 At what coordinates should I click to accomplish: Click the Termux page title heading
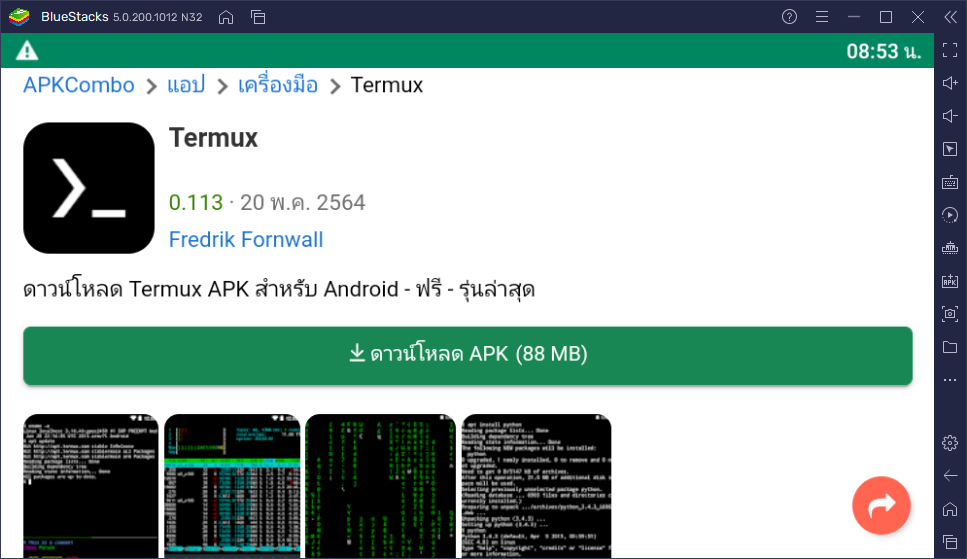[213, 138]
